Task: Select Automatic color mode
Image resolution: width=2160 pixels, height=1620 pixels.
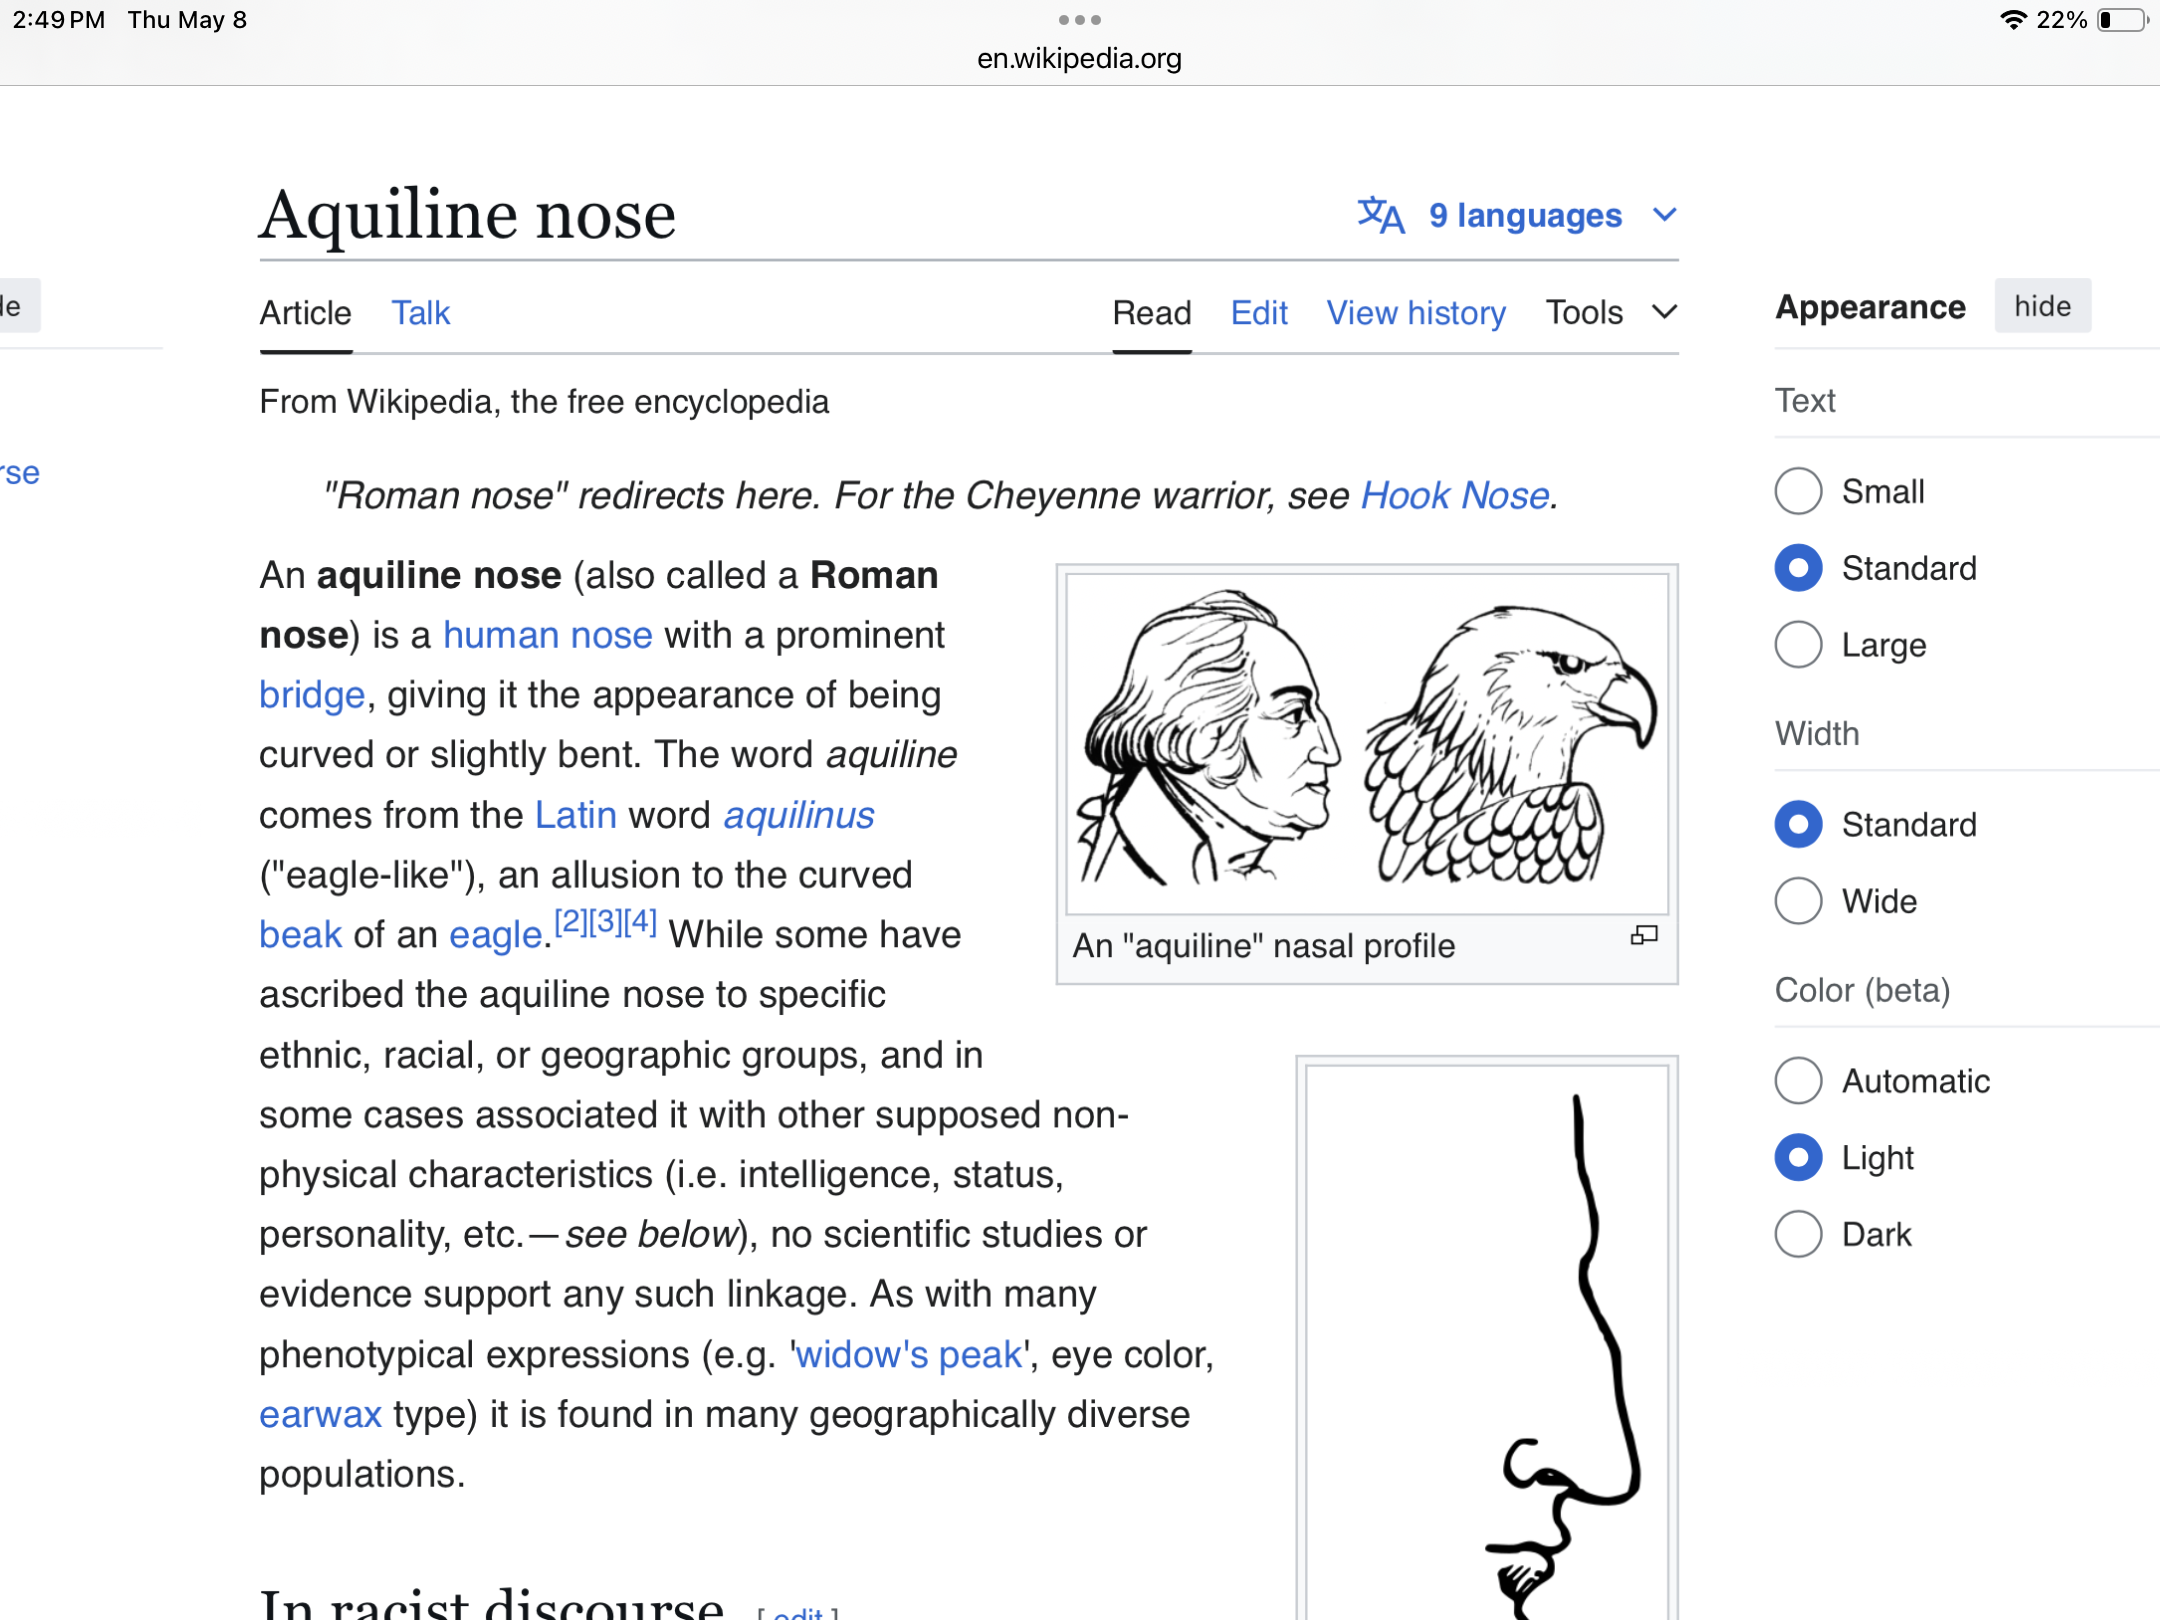Action: [1798, 1080]
